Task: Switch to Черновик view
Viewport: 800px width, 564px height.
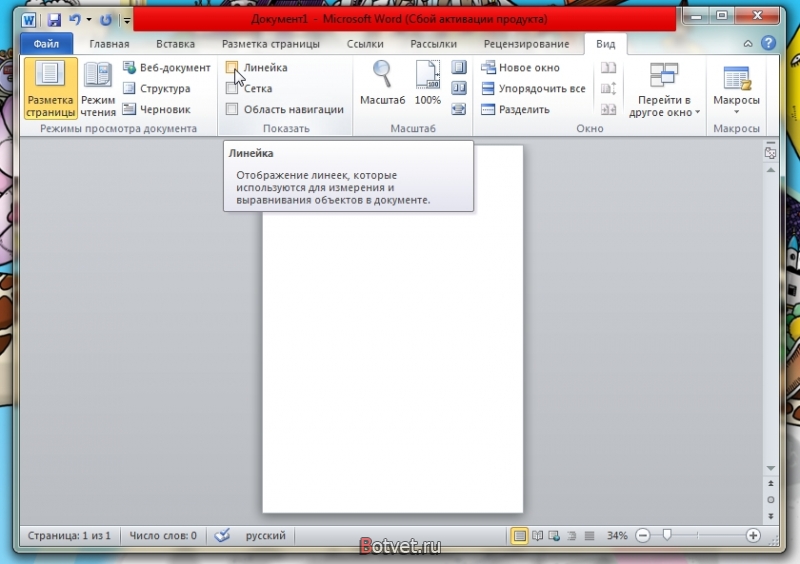Action: [x=157, y=109]
